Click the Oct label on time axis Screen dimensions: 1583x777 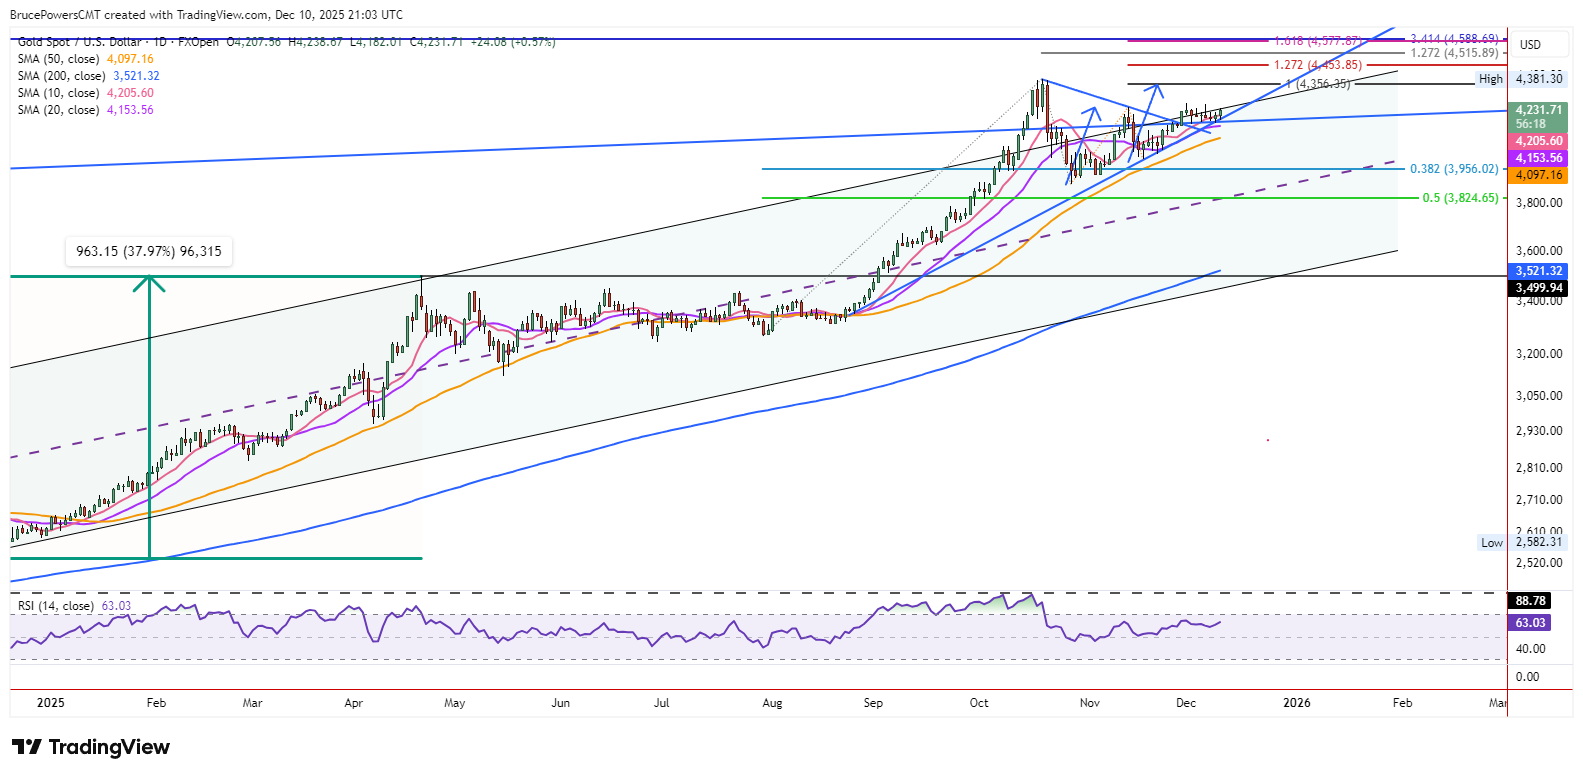pos(979,703)
